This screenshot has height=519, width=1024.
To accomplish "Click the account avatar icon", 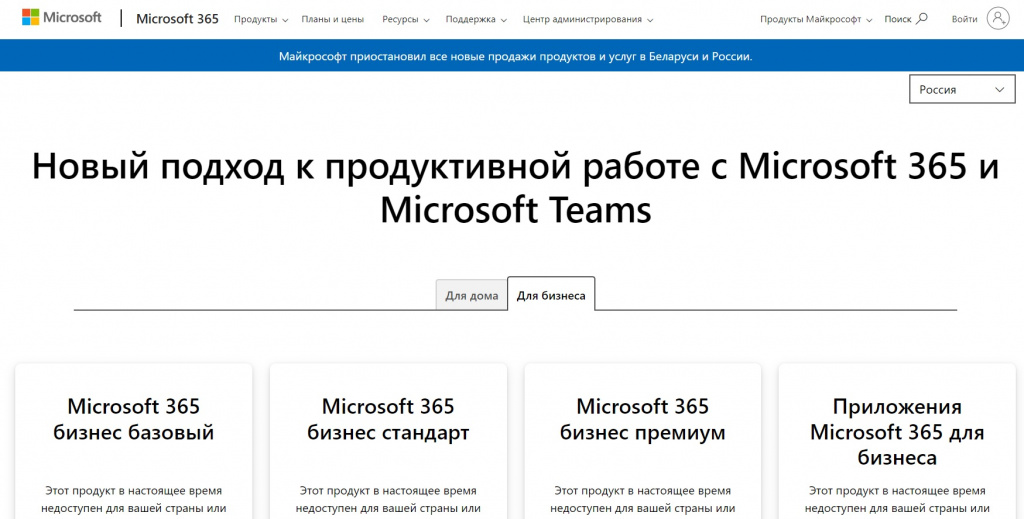I will click(x=998, y=19).
